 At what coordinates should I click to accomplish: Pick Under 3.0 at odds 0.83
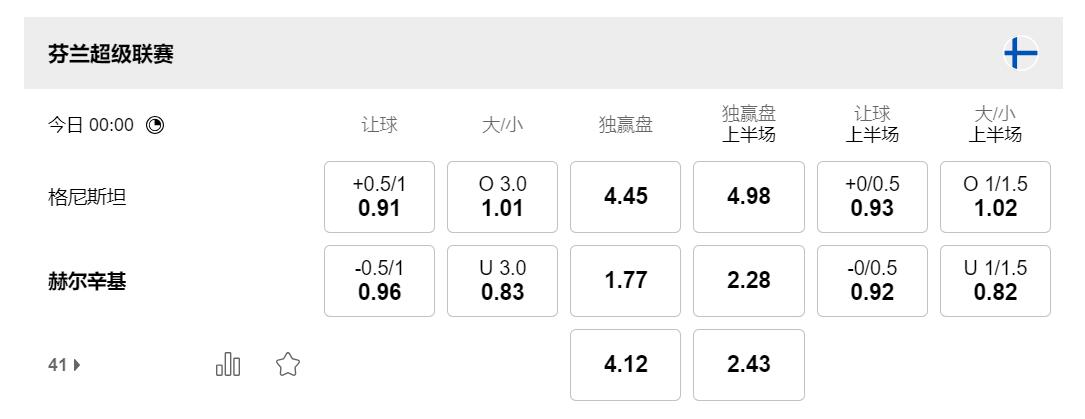pos(503,281)
